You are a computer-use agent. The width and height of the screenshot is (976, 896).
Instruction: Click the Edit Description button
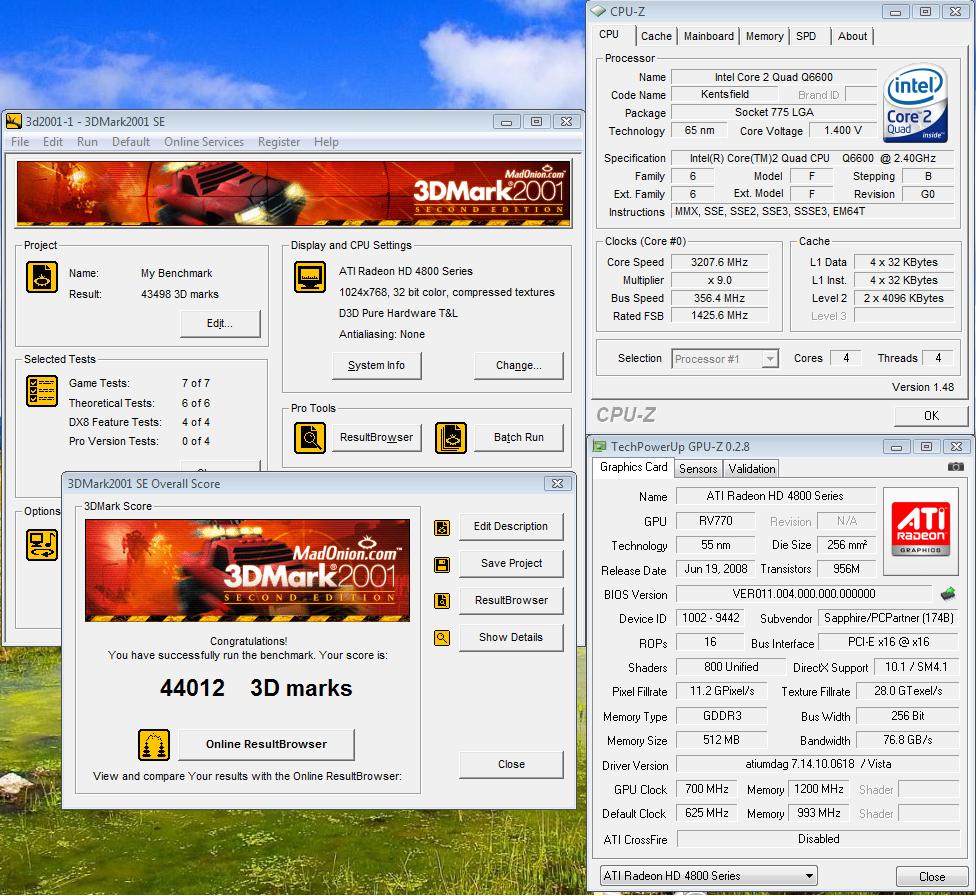click(x=511, y=527)
